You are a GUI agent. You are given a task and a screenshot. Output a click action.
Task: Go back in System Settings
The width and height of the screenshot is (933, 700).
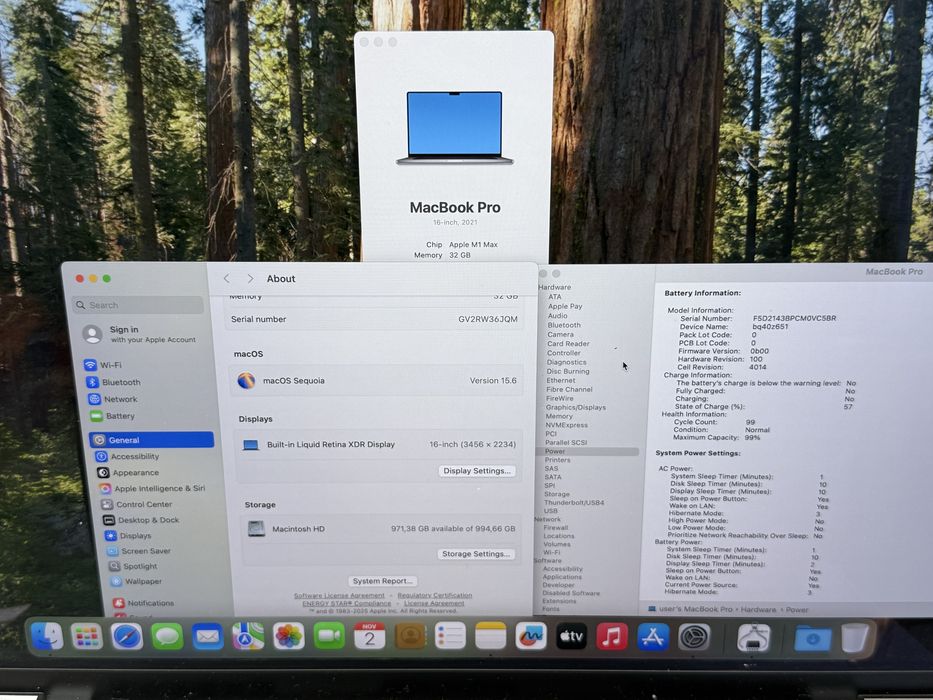tap(227, 279)
